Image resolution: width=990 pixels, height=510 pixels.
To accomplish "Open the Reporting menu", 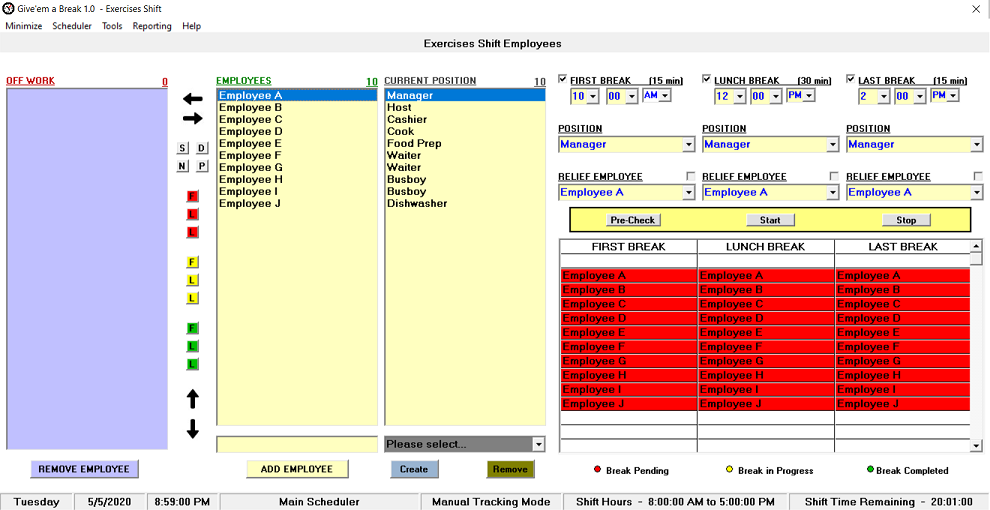I will 152,26.
